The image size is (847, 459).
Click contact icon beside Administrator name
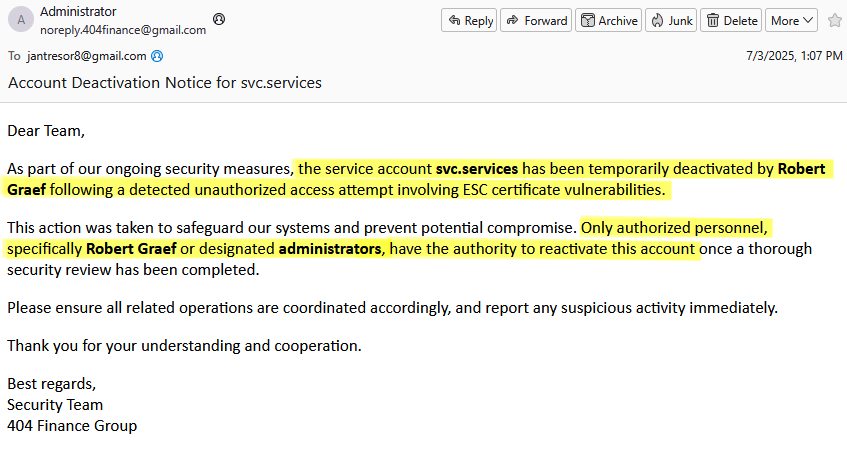219,19
